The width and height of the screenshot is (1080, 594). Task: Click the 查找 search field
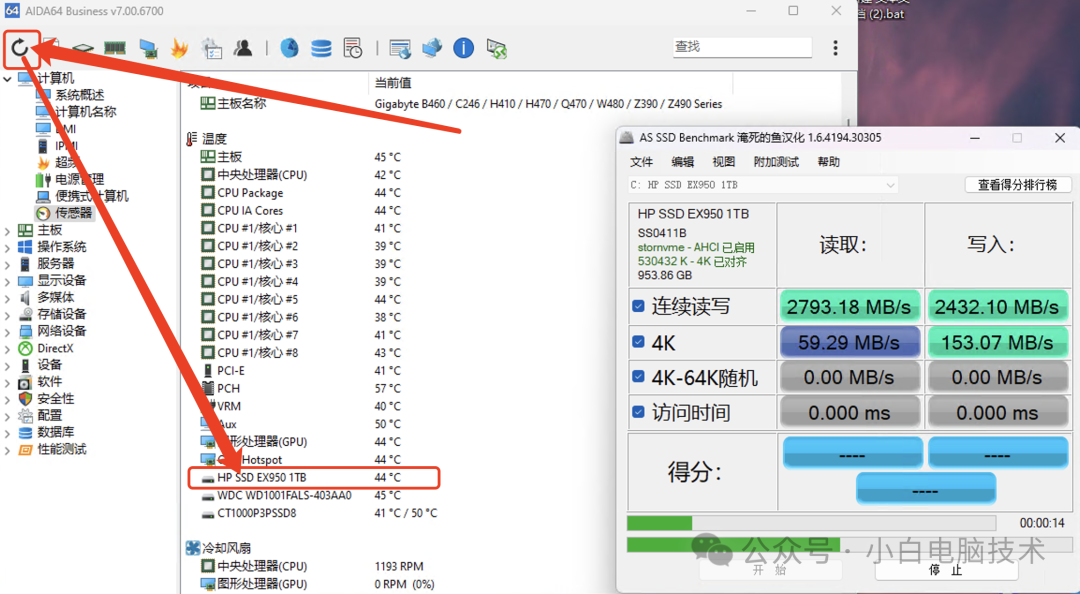click(x=742, y=47)
